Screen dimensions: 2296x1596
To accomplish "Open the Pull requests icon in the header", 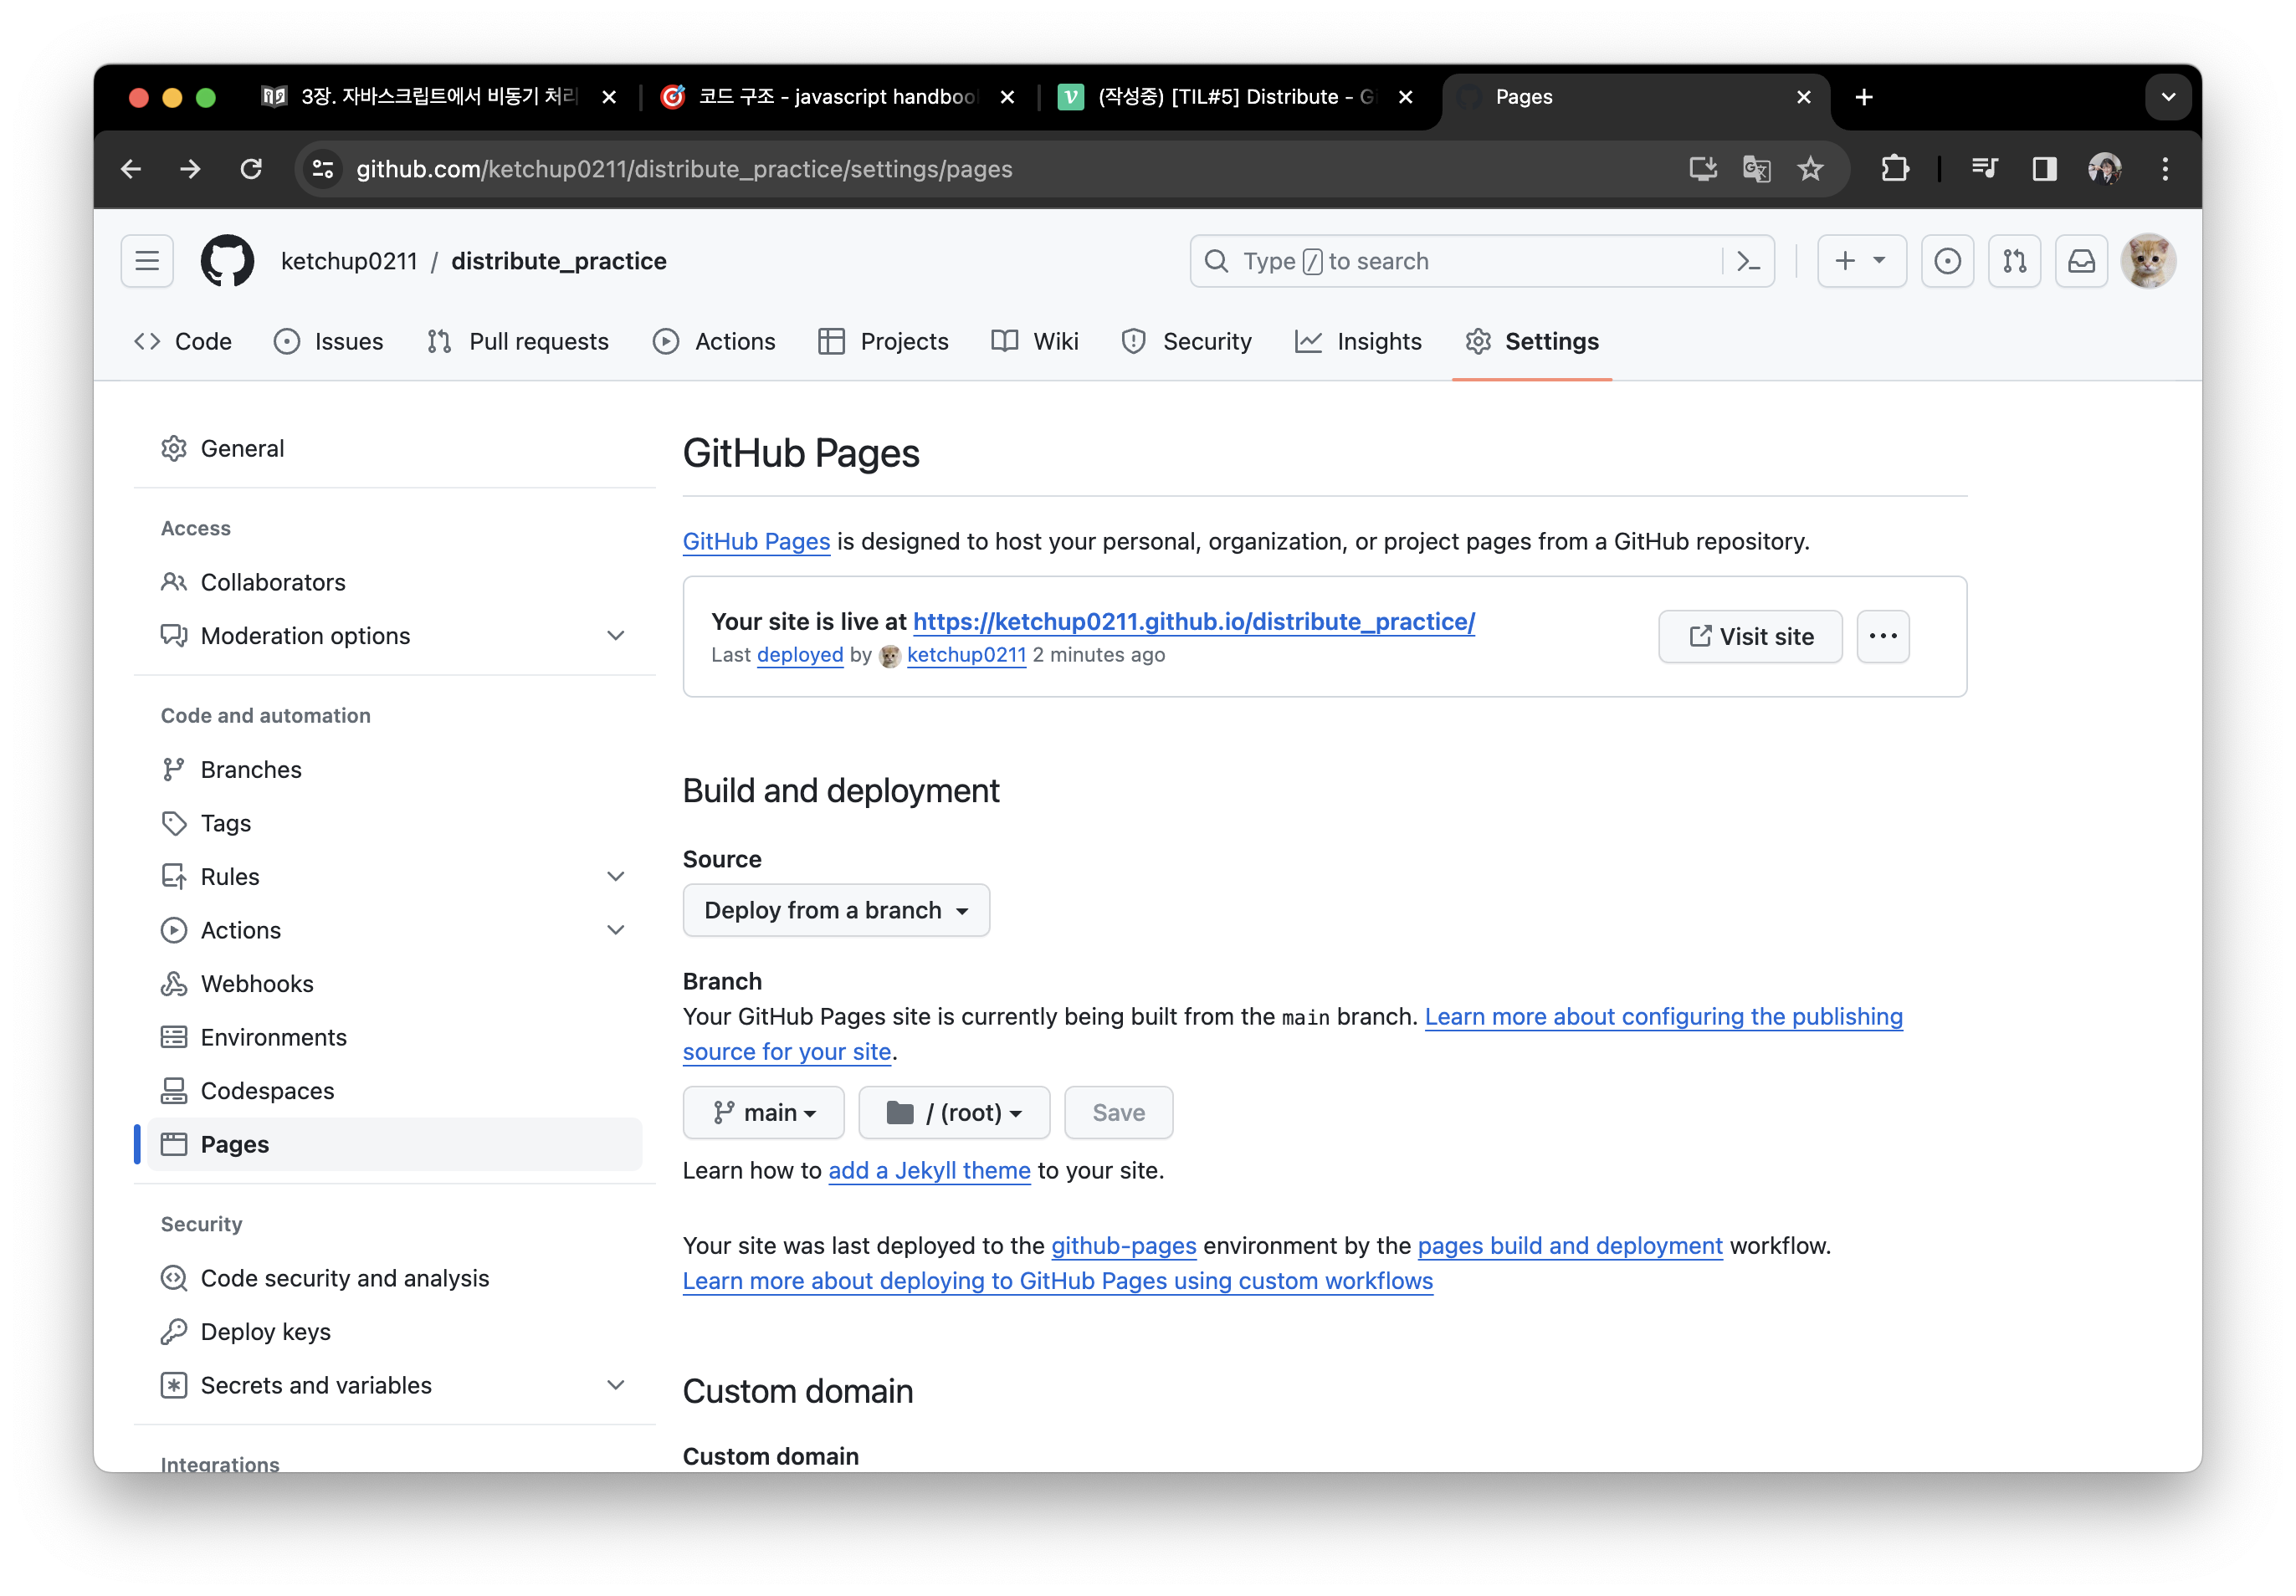I will 2014,261.
